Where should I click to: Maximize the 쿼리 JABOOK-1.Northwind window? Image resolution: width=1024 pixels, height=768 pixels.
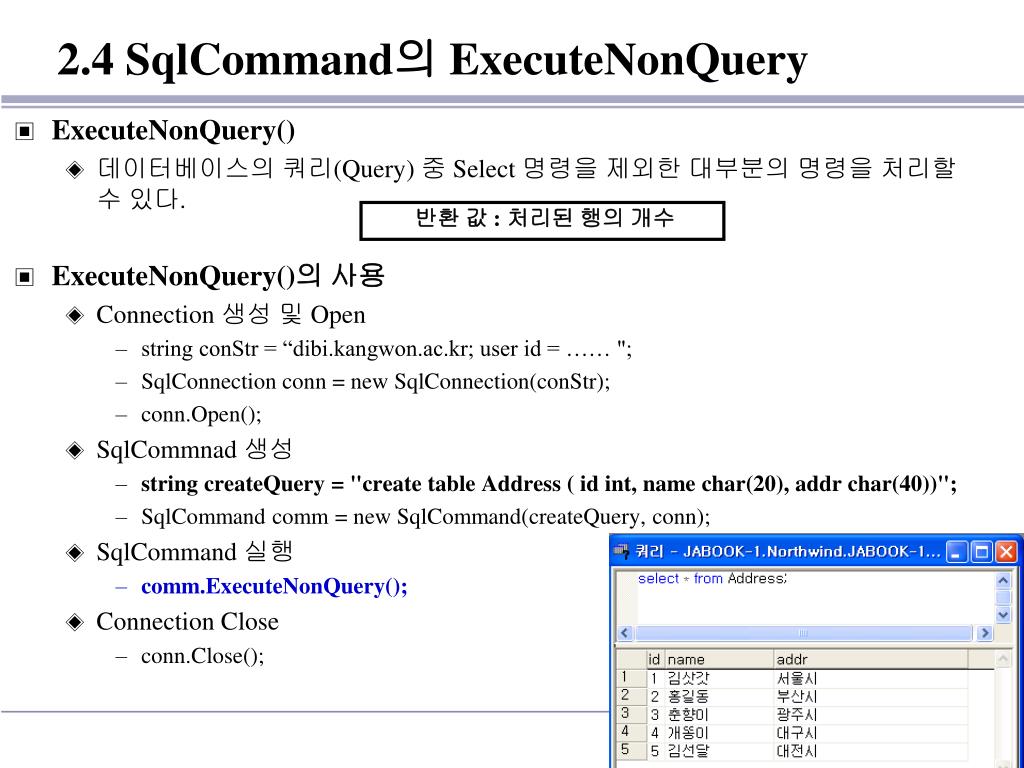click(x=981, y=552)
